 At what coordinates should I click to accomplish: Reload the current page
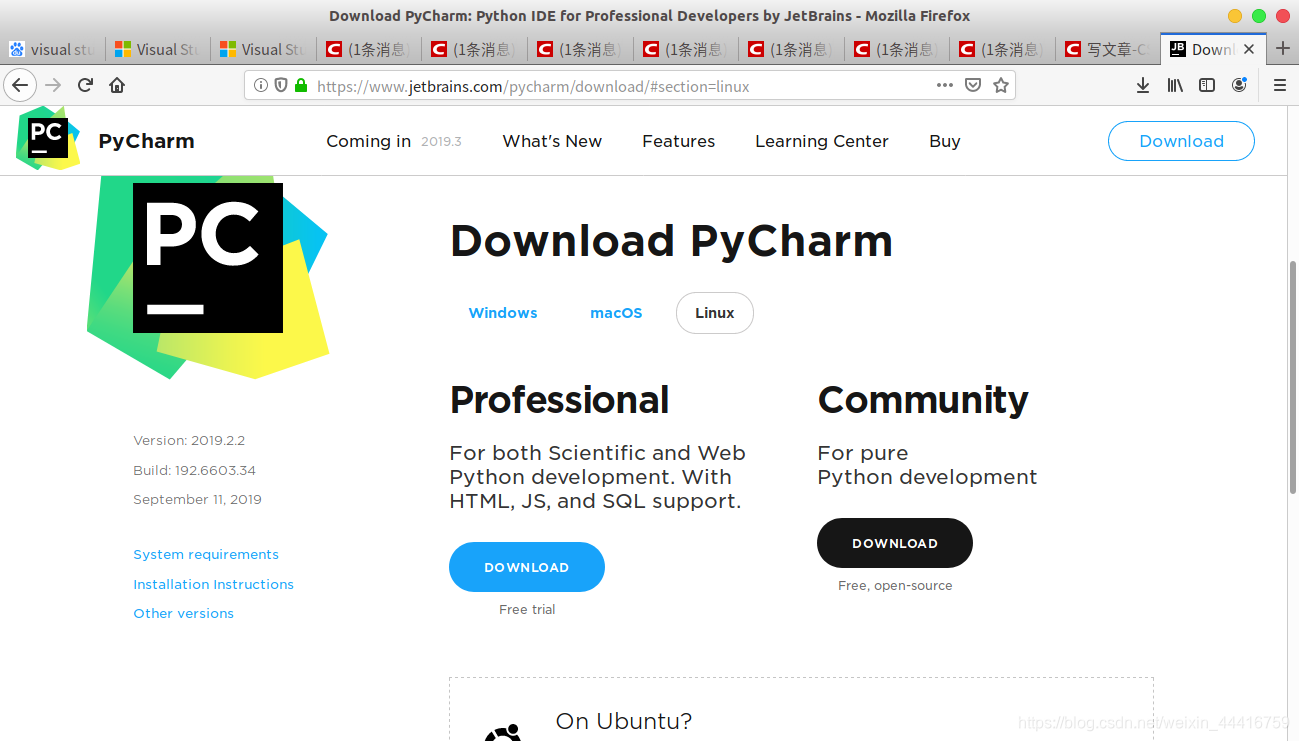click(x=86, y=85)
